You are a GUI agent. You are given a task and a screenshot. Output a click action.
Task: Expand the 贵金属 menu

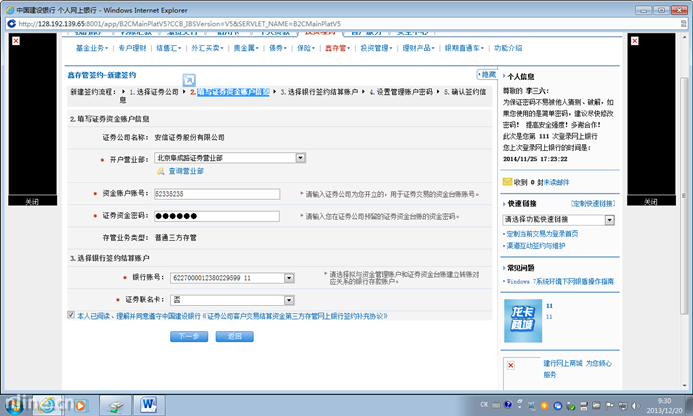(246, 48)
